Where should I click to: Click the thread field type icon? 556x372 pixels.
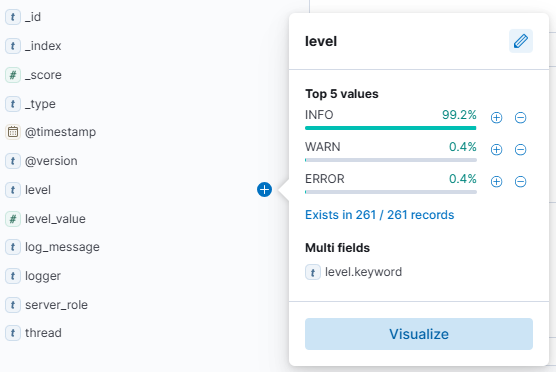[x=13, y=333]
